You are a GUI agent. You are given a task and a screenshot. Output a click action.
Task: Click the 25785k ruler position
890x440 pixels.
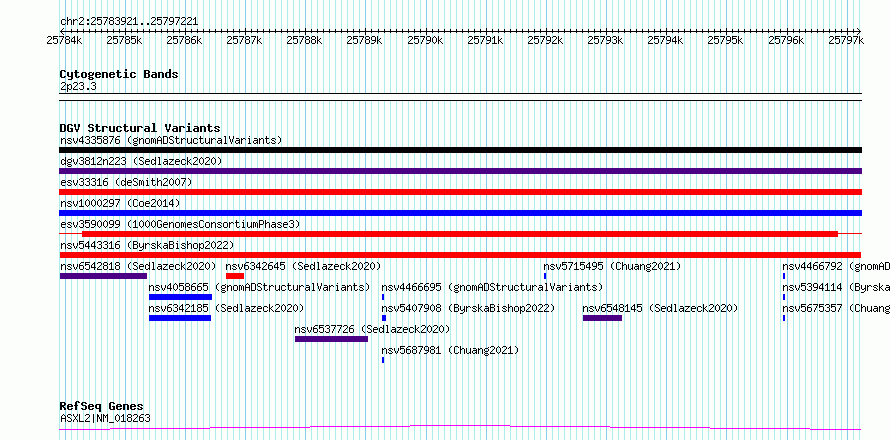124,40
